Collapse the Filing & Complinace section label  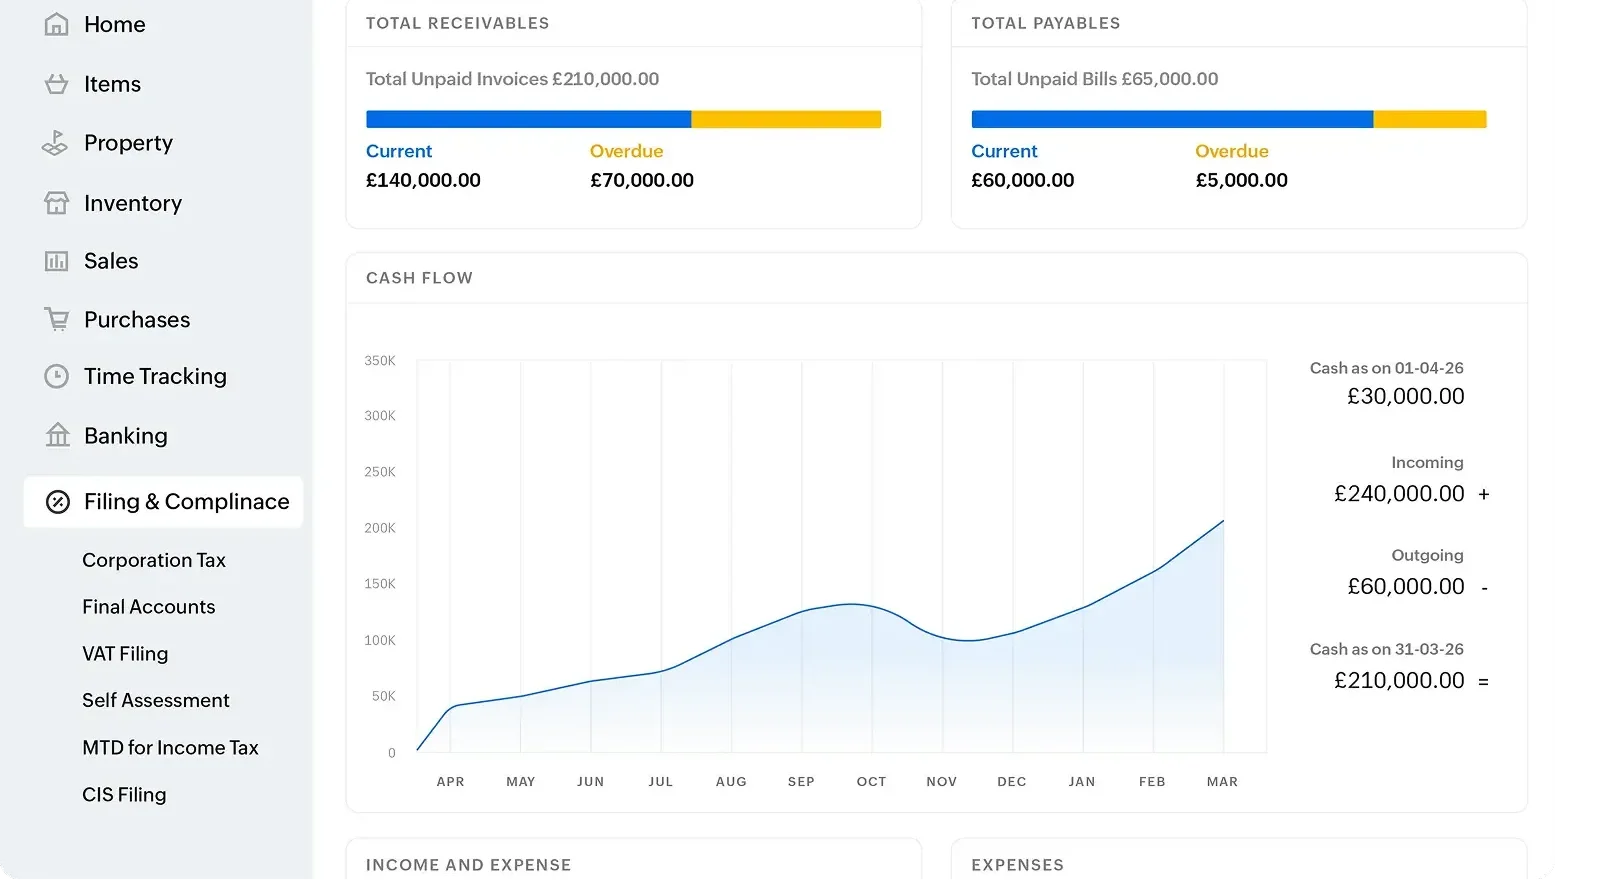187,501
